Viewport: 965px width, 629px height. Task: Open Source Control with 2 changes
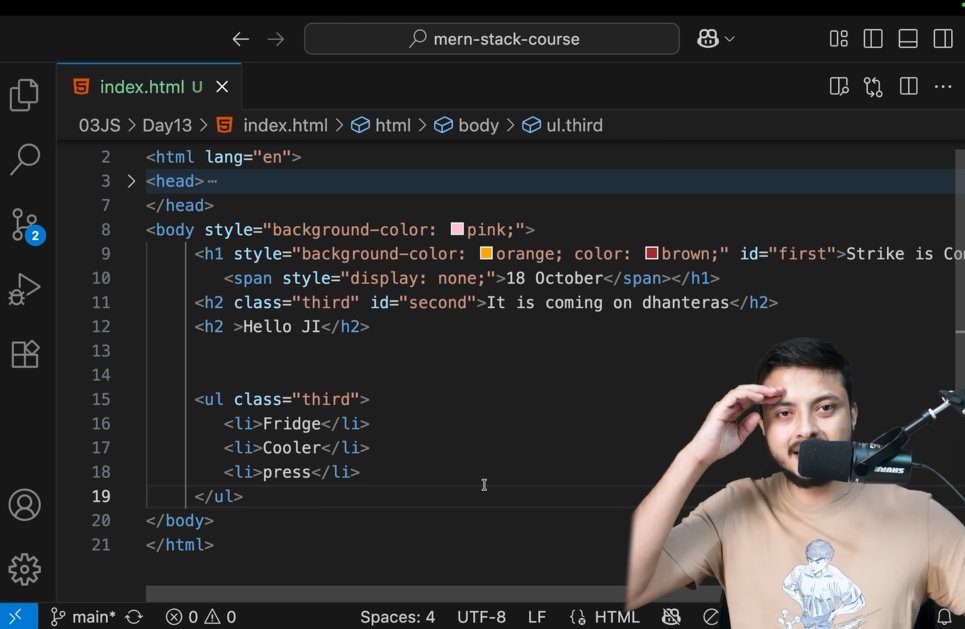(x=28, y=225)
